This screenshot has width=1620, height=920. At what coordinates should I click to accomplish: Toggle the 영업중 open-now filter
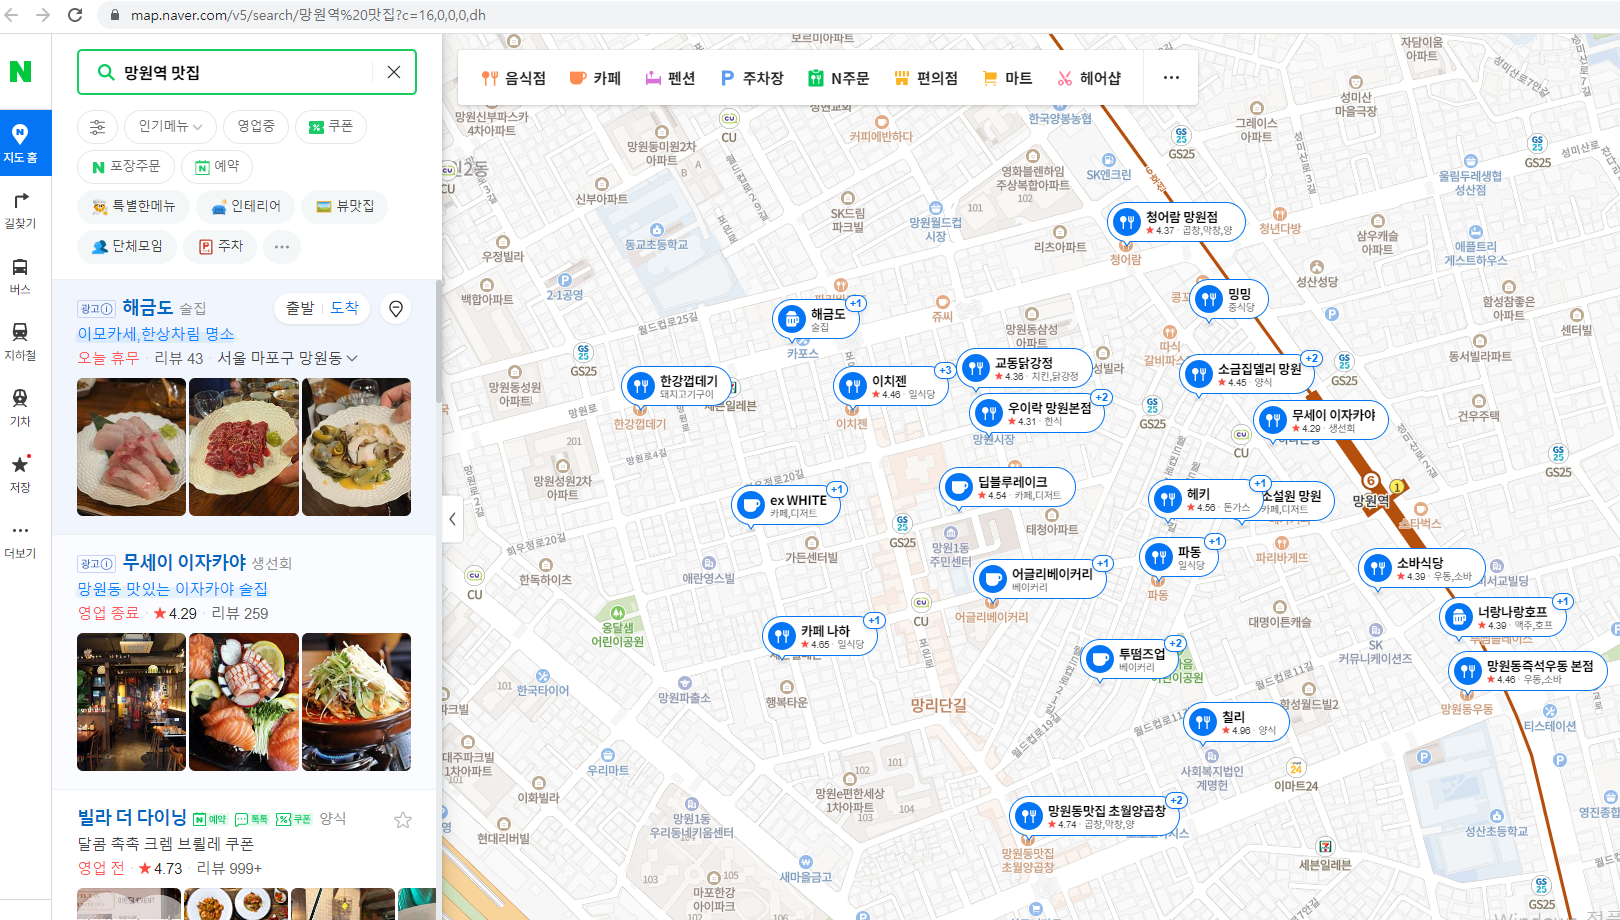pos(256,127)
